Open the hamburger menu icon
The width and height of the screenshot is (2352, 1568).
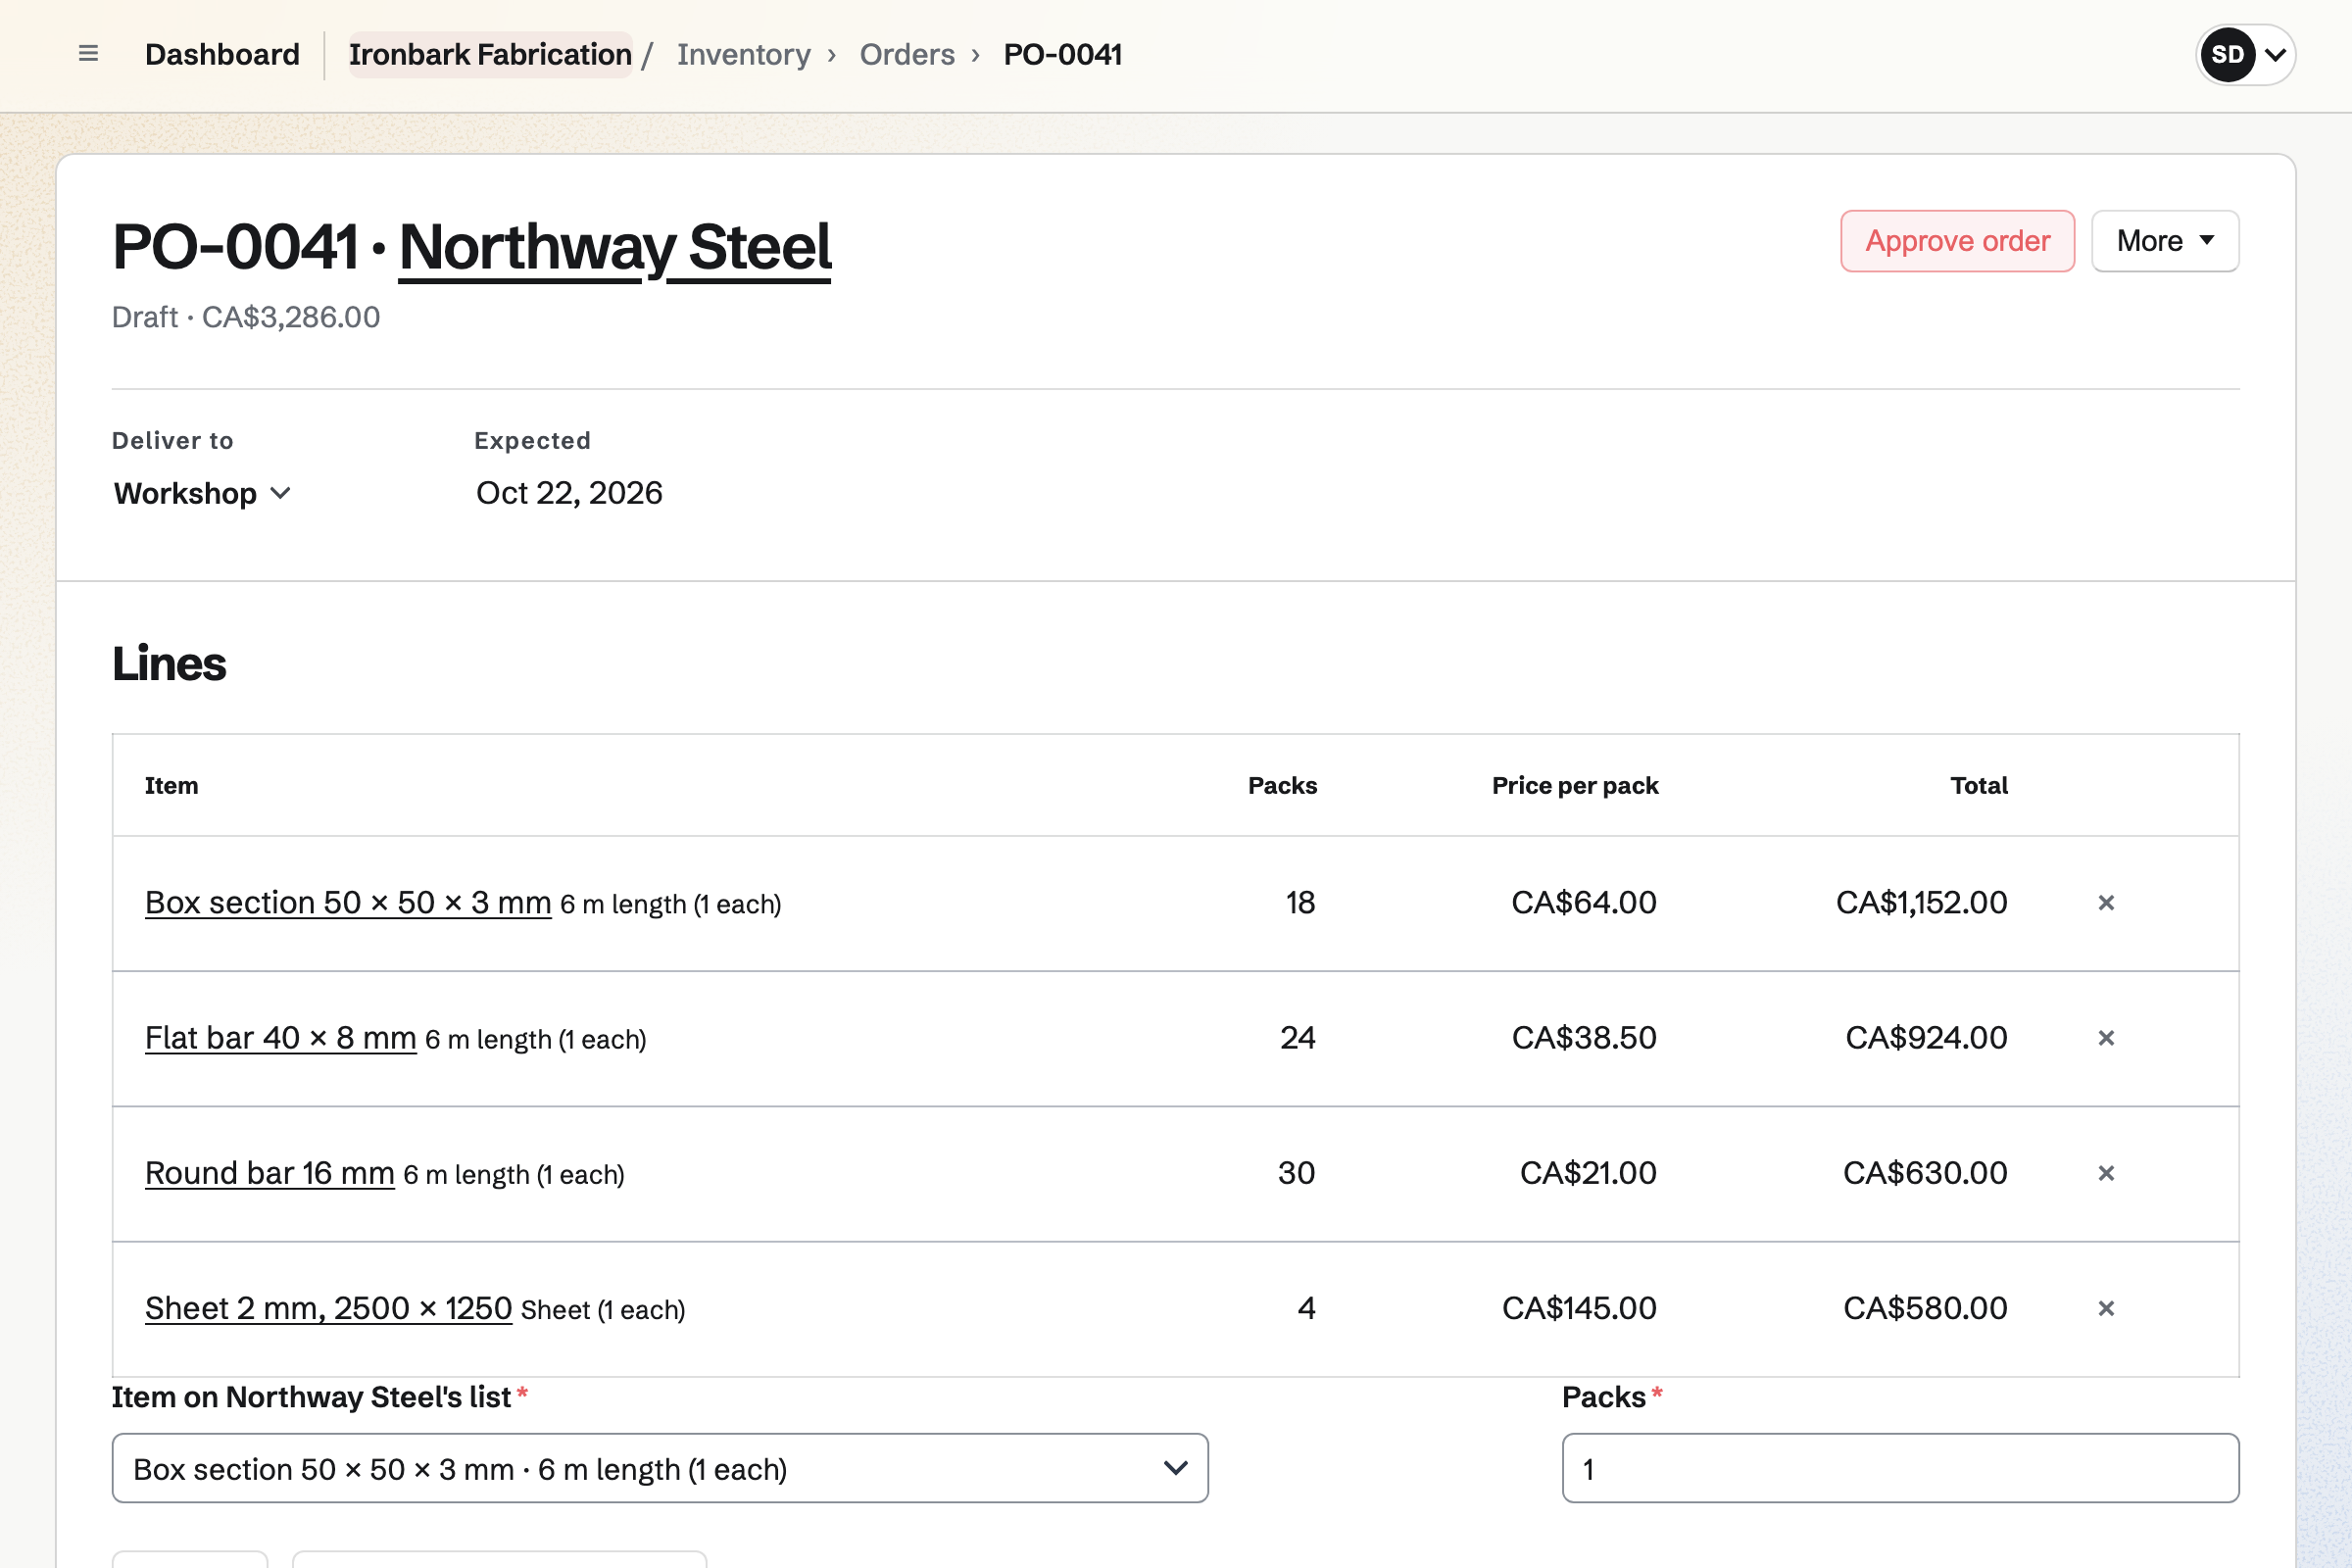pos(88,54)
